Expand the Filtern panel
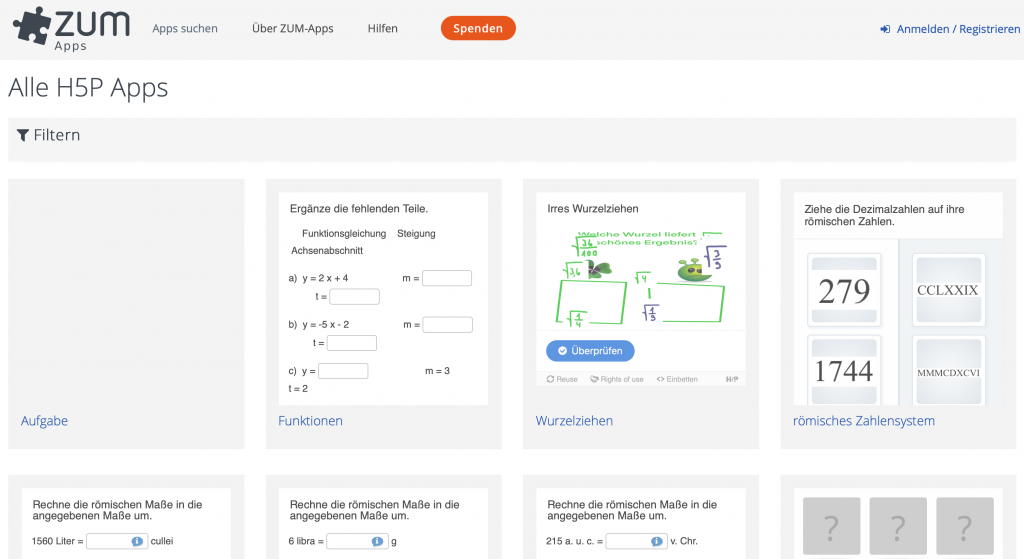Viewport: 1024px width, 559px height. (57, 135)
